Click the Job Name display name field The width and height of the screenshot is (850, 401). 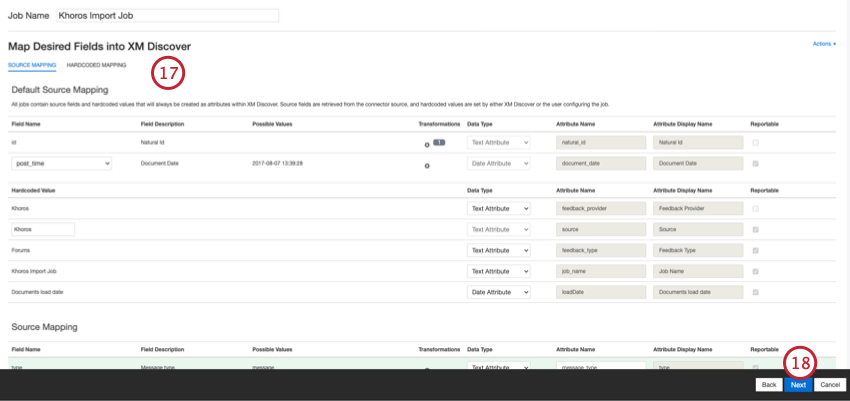tap(698, 271)
